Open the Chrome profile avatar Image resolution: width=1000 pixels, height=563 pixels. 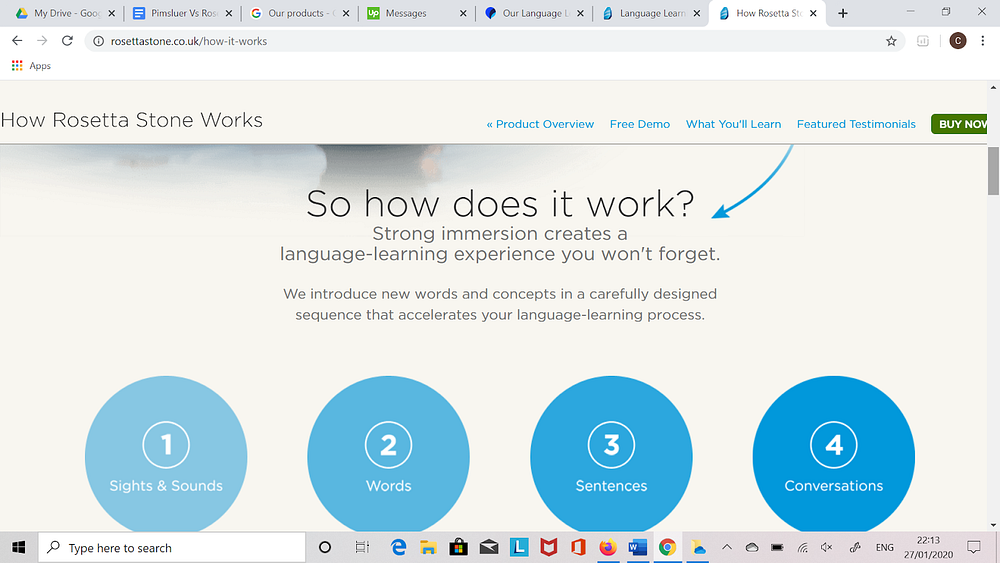957,41
